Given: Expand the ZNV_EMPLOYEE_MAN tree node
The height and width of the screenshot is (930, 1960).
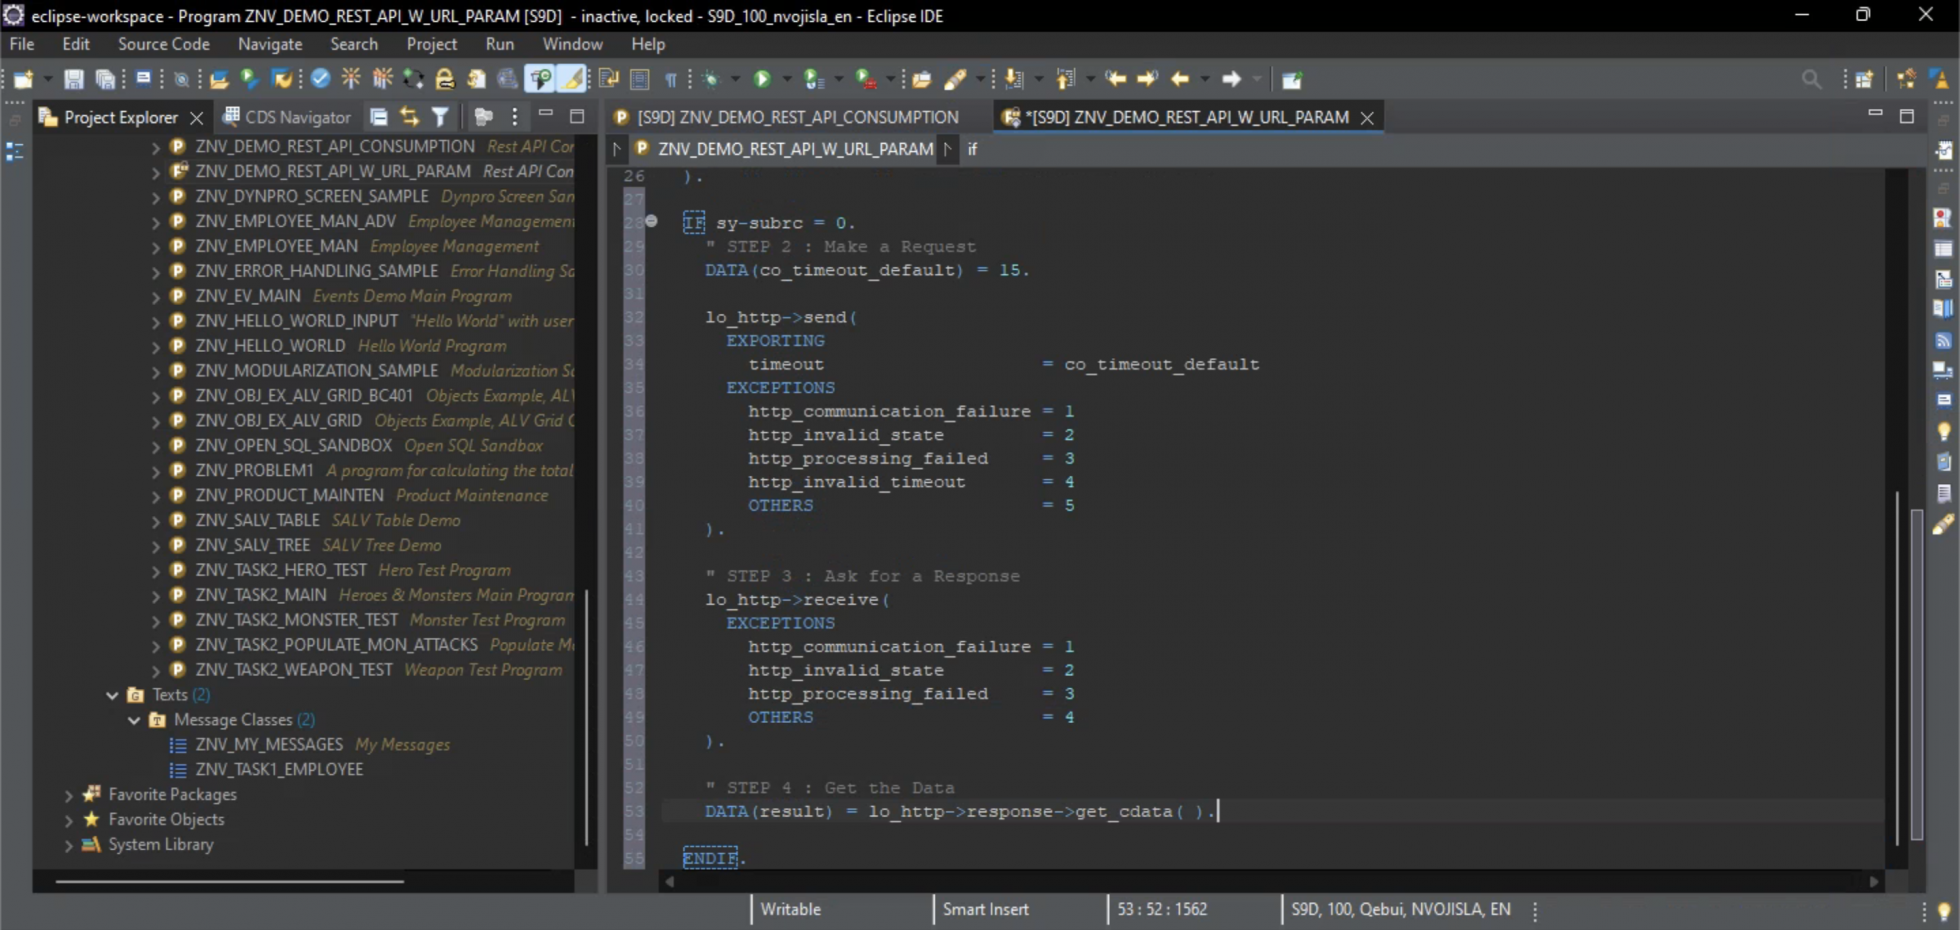Looking at the screenshot, I should coord(156,246).
